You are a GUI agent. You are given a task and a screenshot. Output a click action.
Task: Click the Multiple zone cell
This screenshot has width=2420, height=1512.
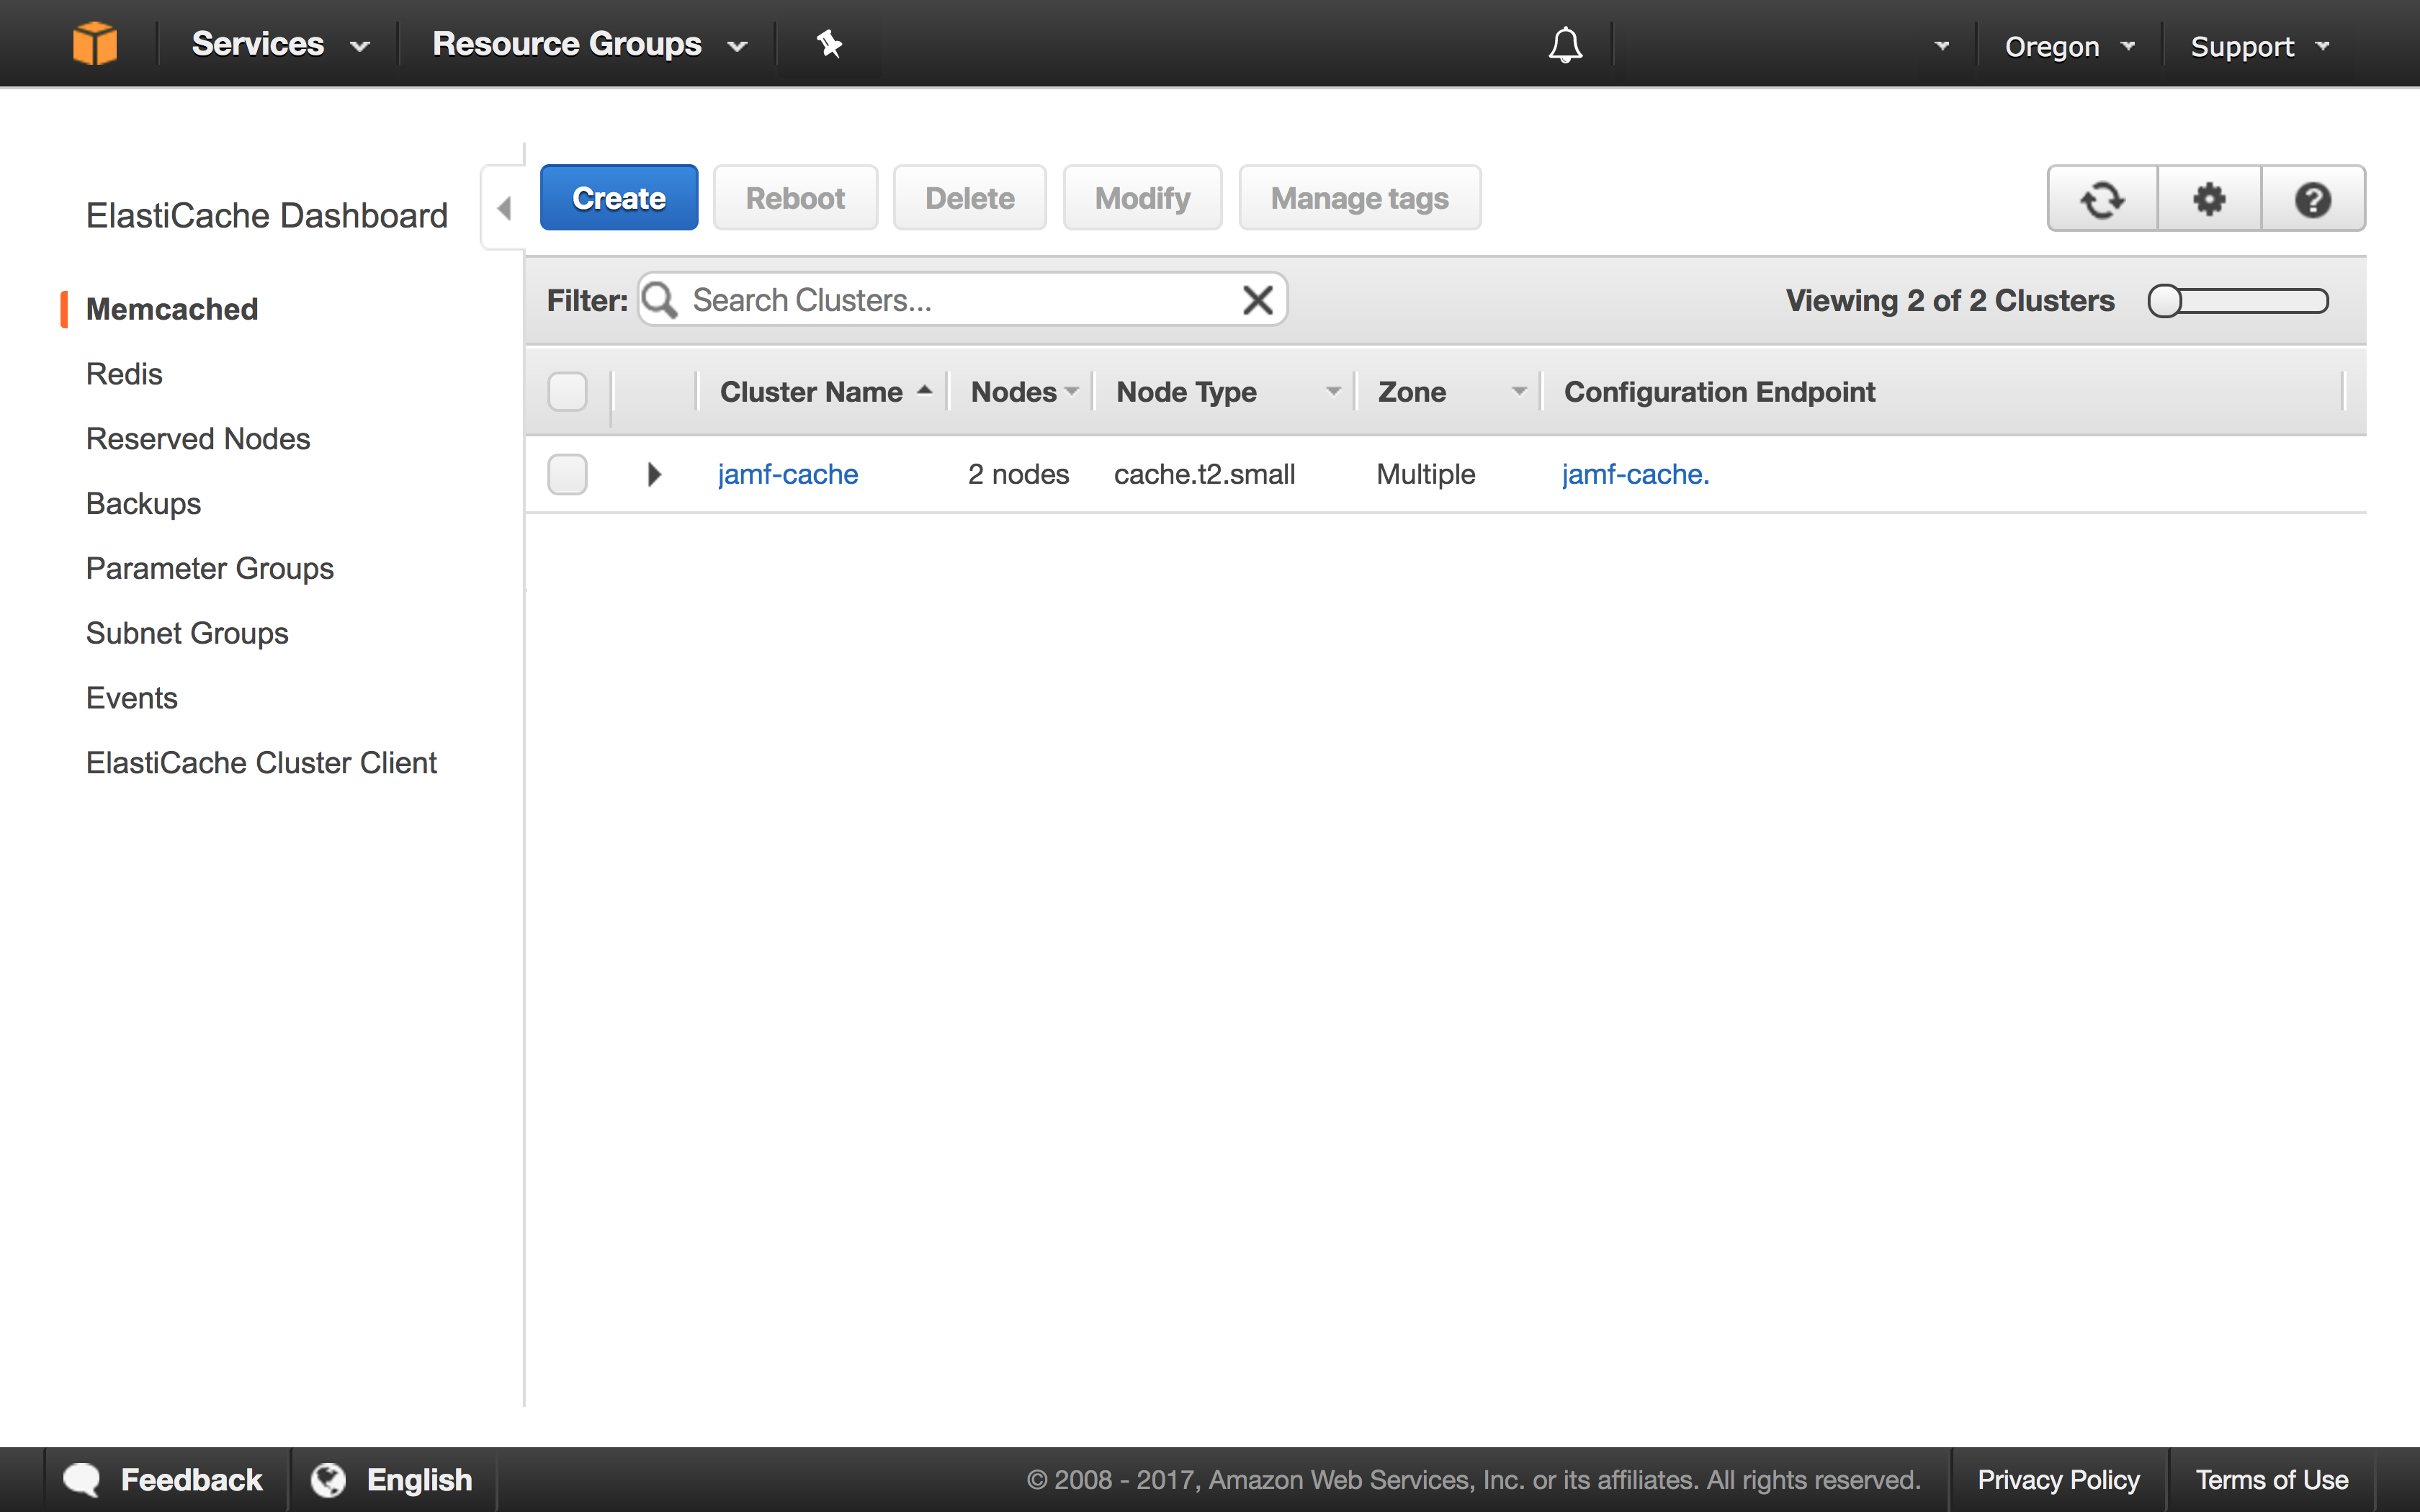click(x=1425, y=474)
